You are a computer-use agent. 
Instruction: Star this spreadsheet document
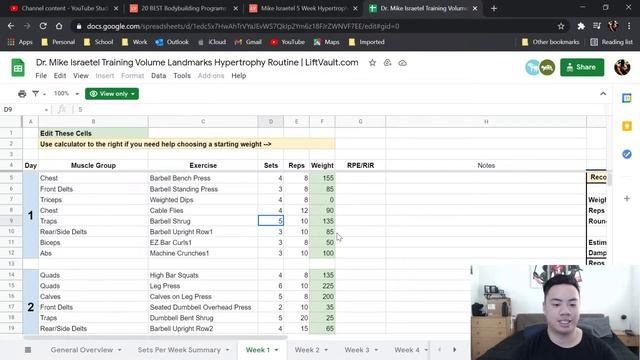click(x=372, y=63)
